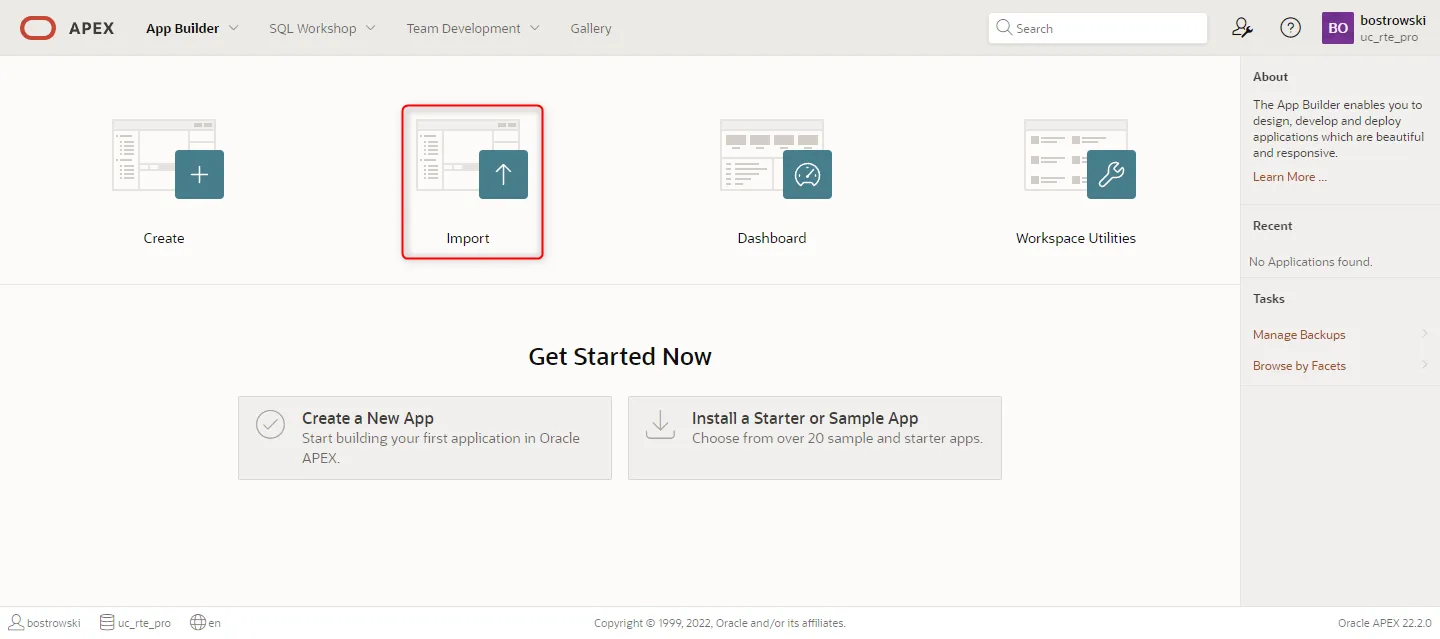Expand the Browse by Facets chevron
The height and width of the screenshot is (639, 1440).
(1424, 365)
